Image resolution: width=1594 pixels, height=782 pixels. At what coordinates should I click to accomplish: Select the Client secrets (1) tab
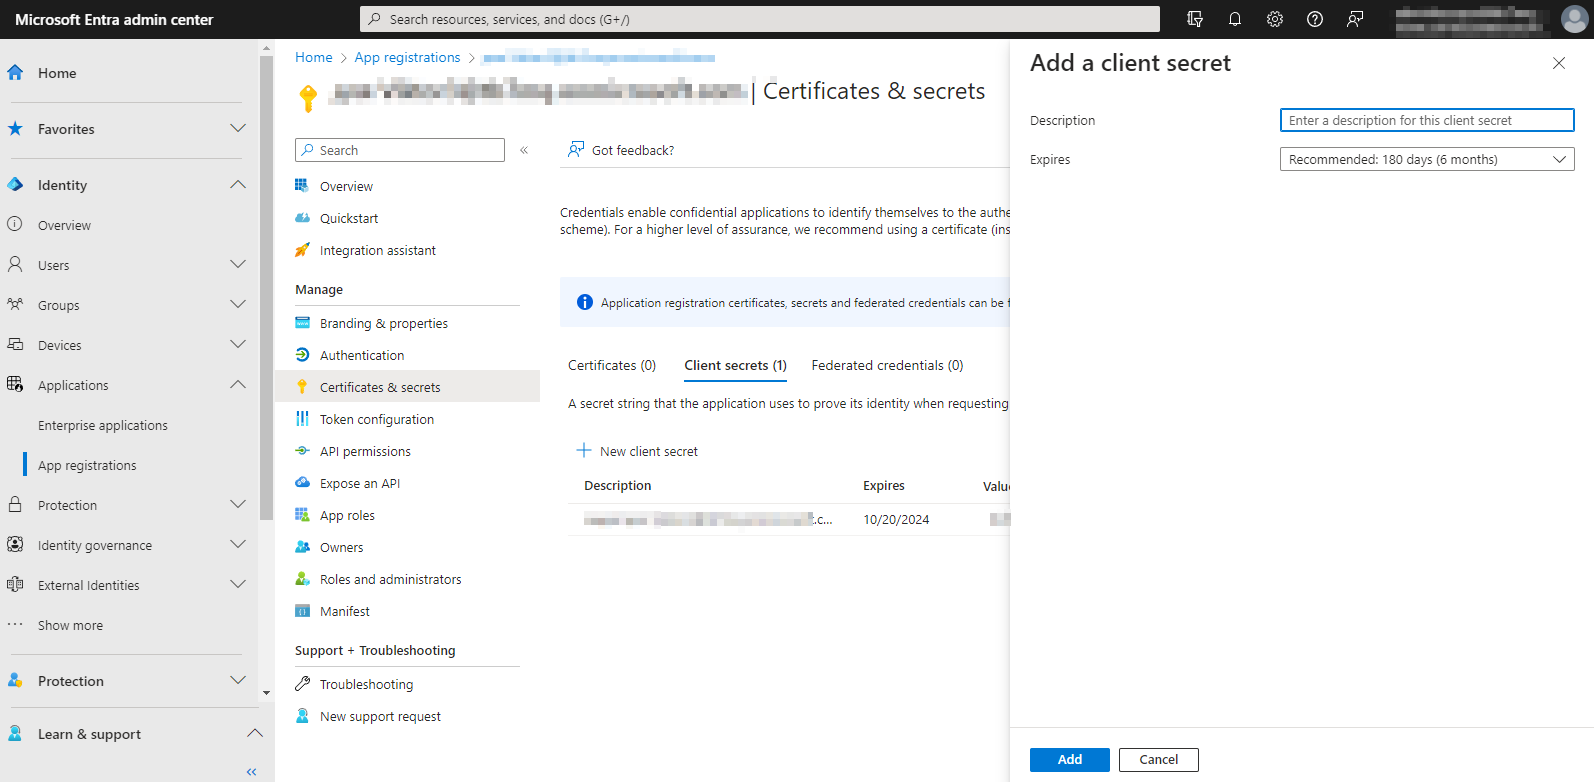click(735, 365)
